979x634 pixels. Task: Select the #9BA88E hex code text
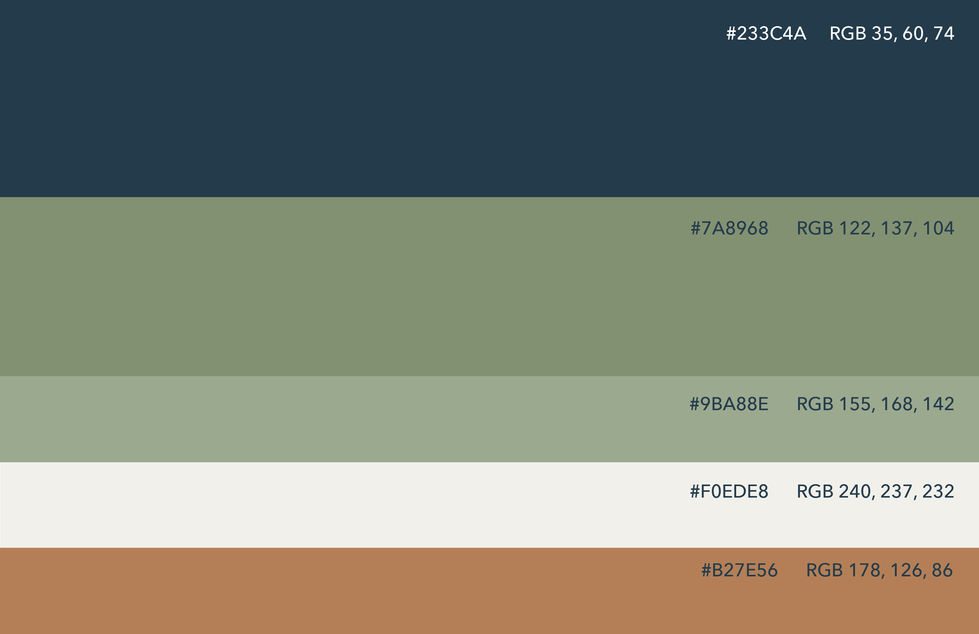[729, 404]
